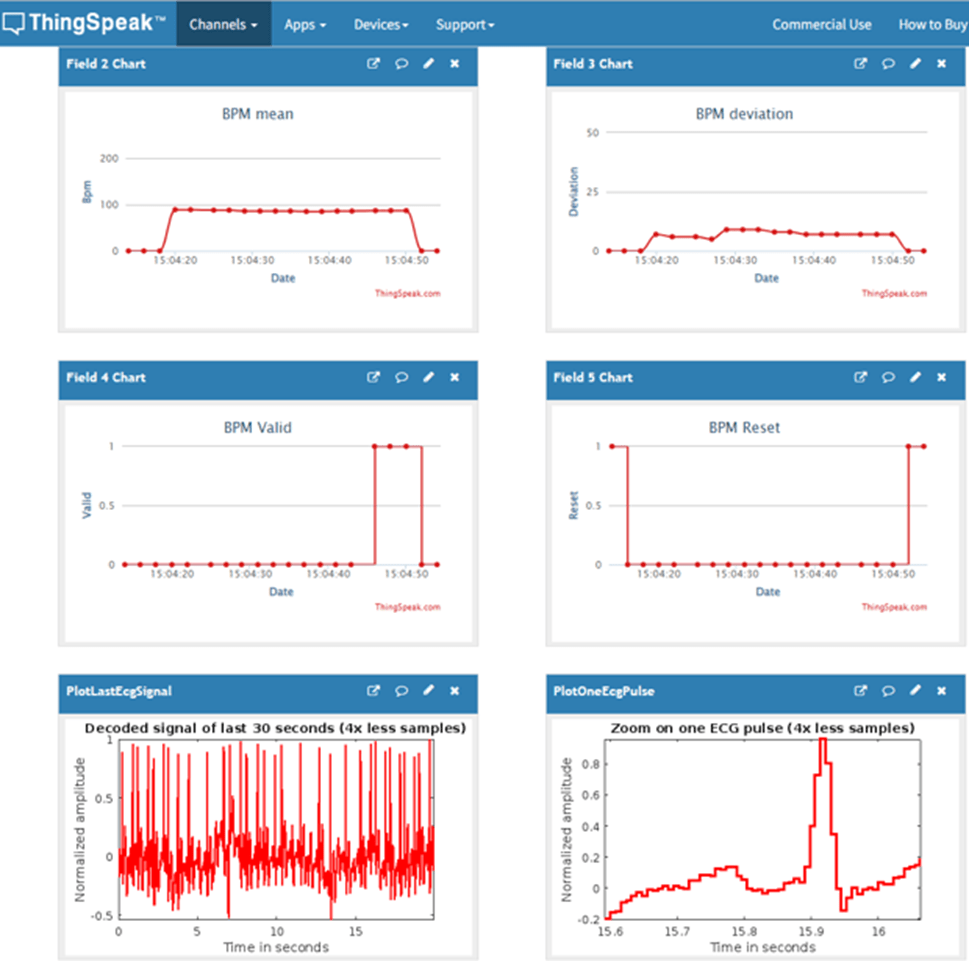Expand the Devices dropdown menu
Viewport: 969px width, 961px height.
click(381, 24)
